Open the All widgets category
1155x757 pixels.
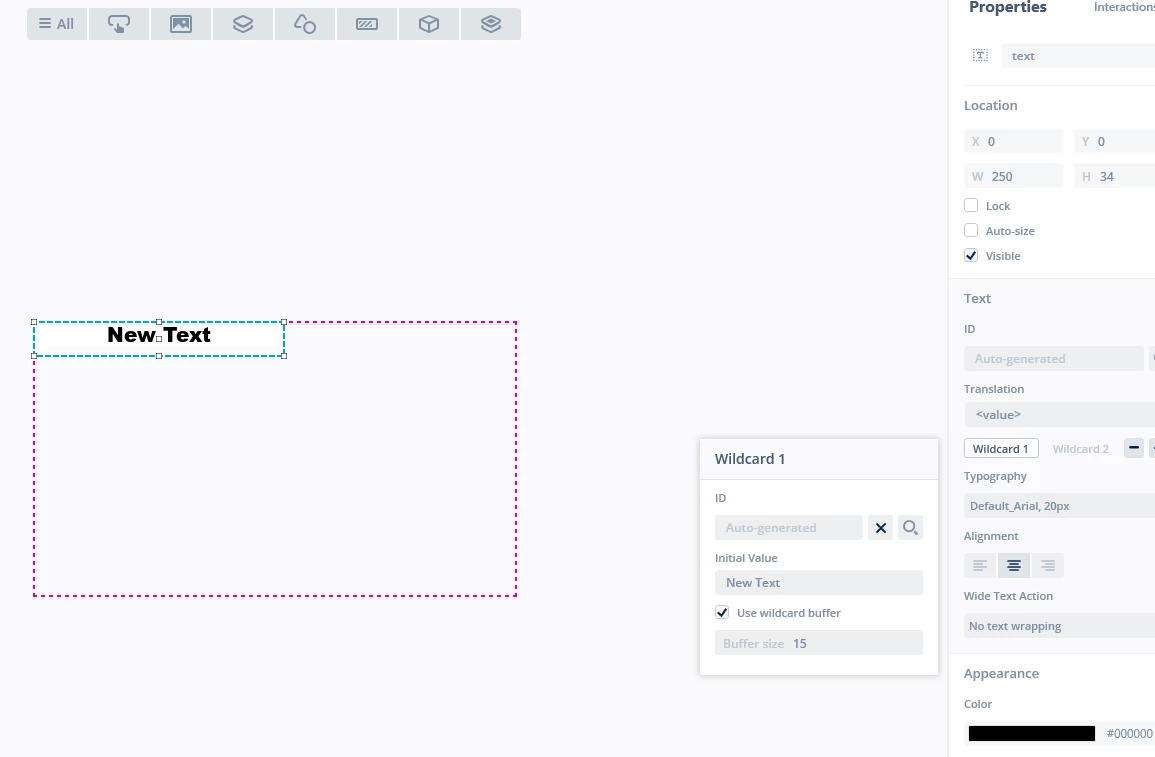[57, 24]
